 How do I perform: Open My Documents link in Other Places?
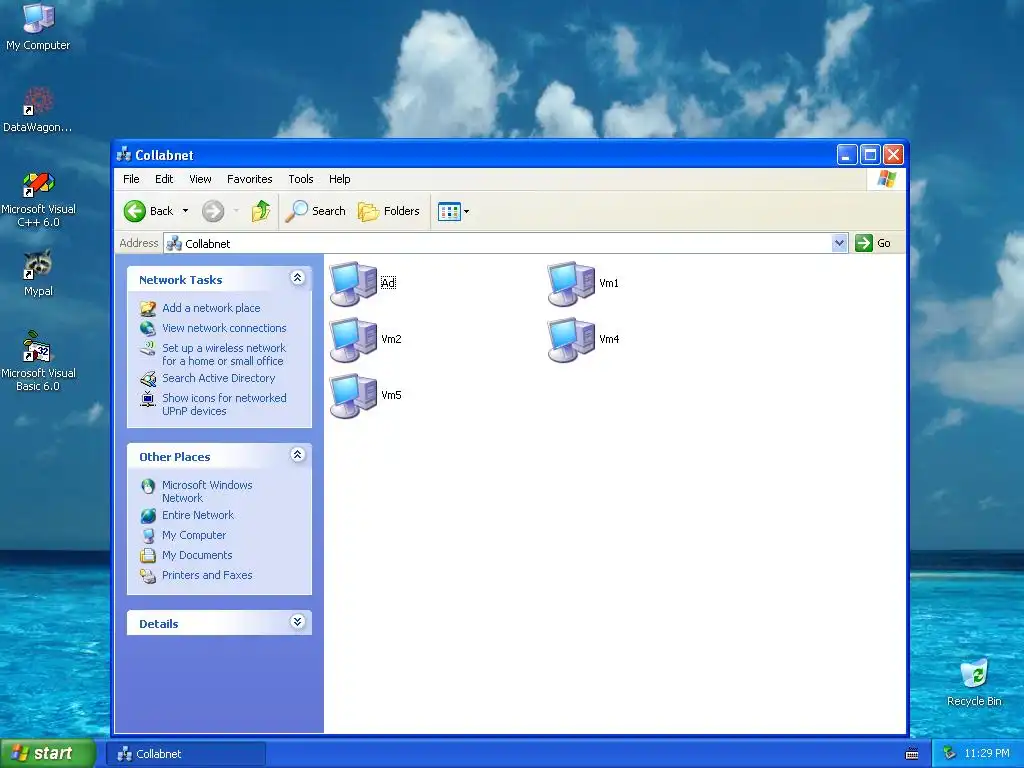[197, 555]
